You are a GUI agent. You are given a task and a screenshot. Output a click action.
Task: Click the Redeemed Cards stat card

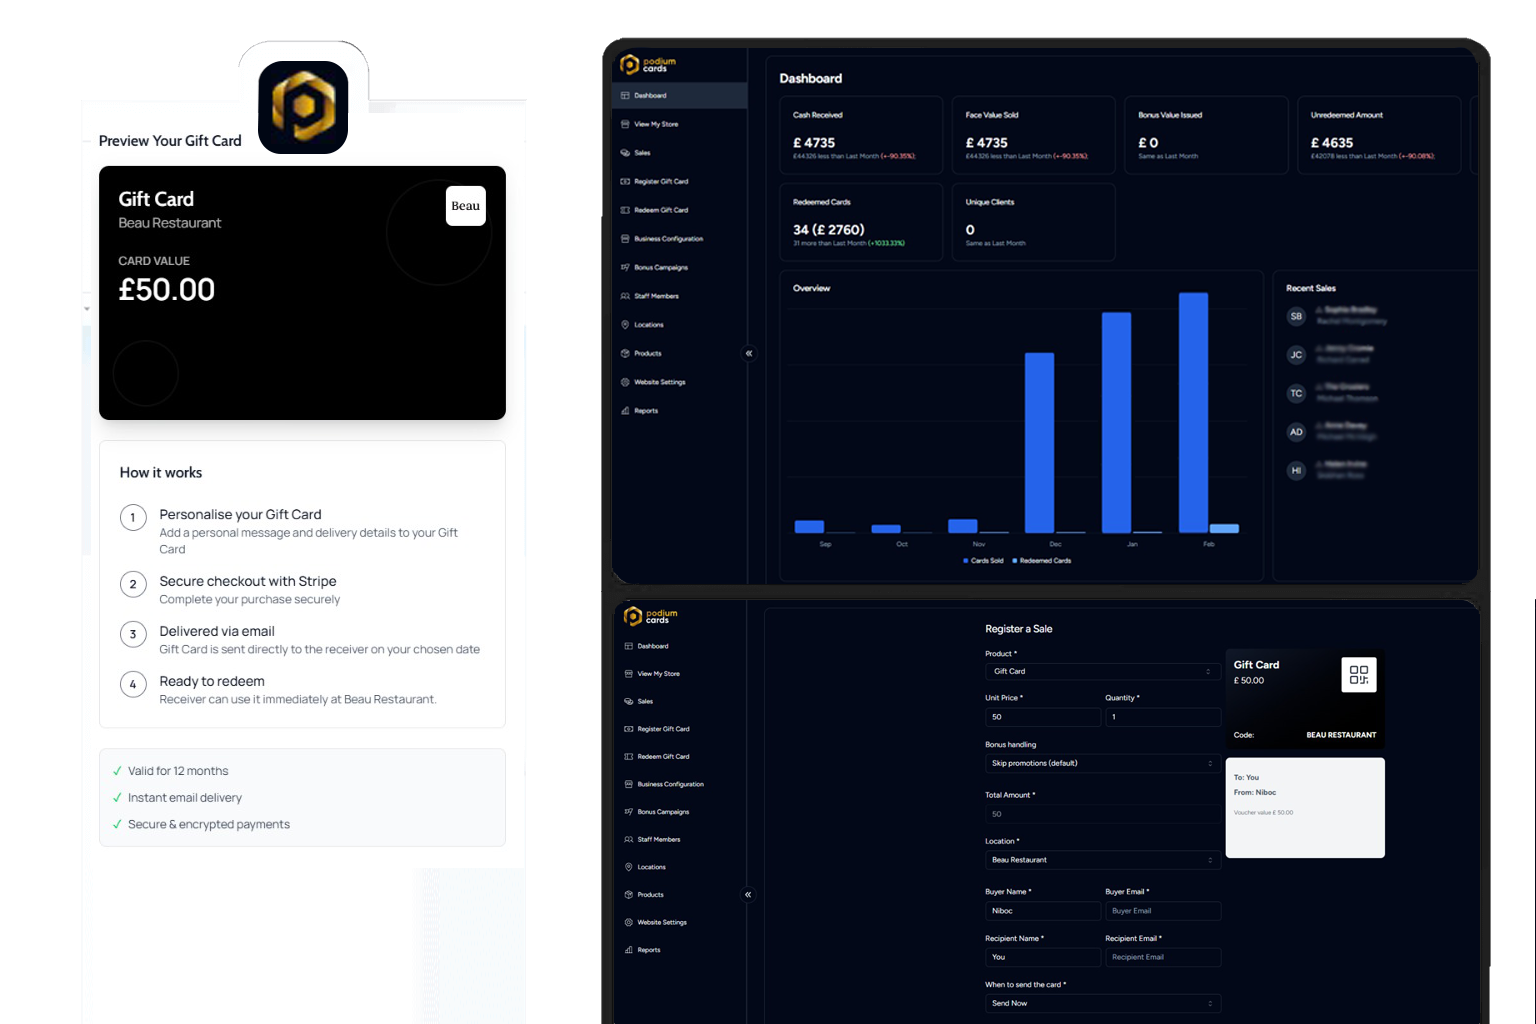(861, 222)
